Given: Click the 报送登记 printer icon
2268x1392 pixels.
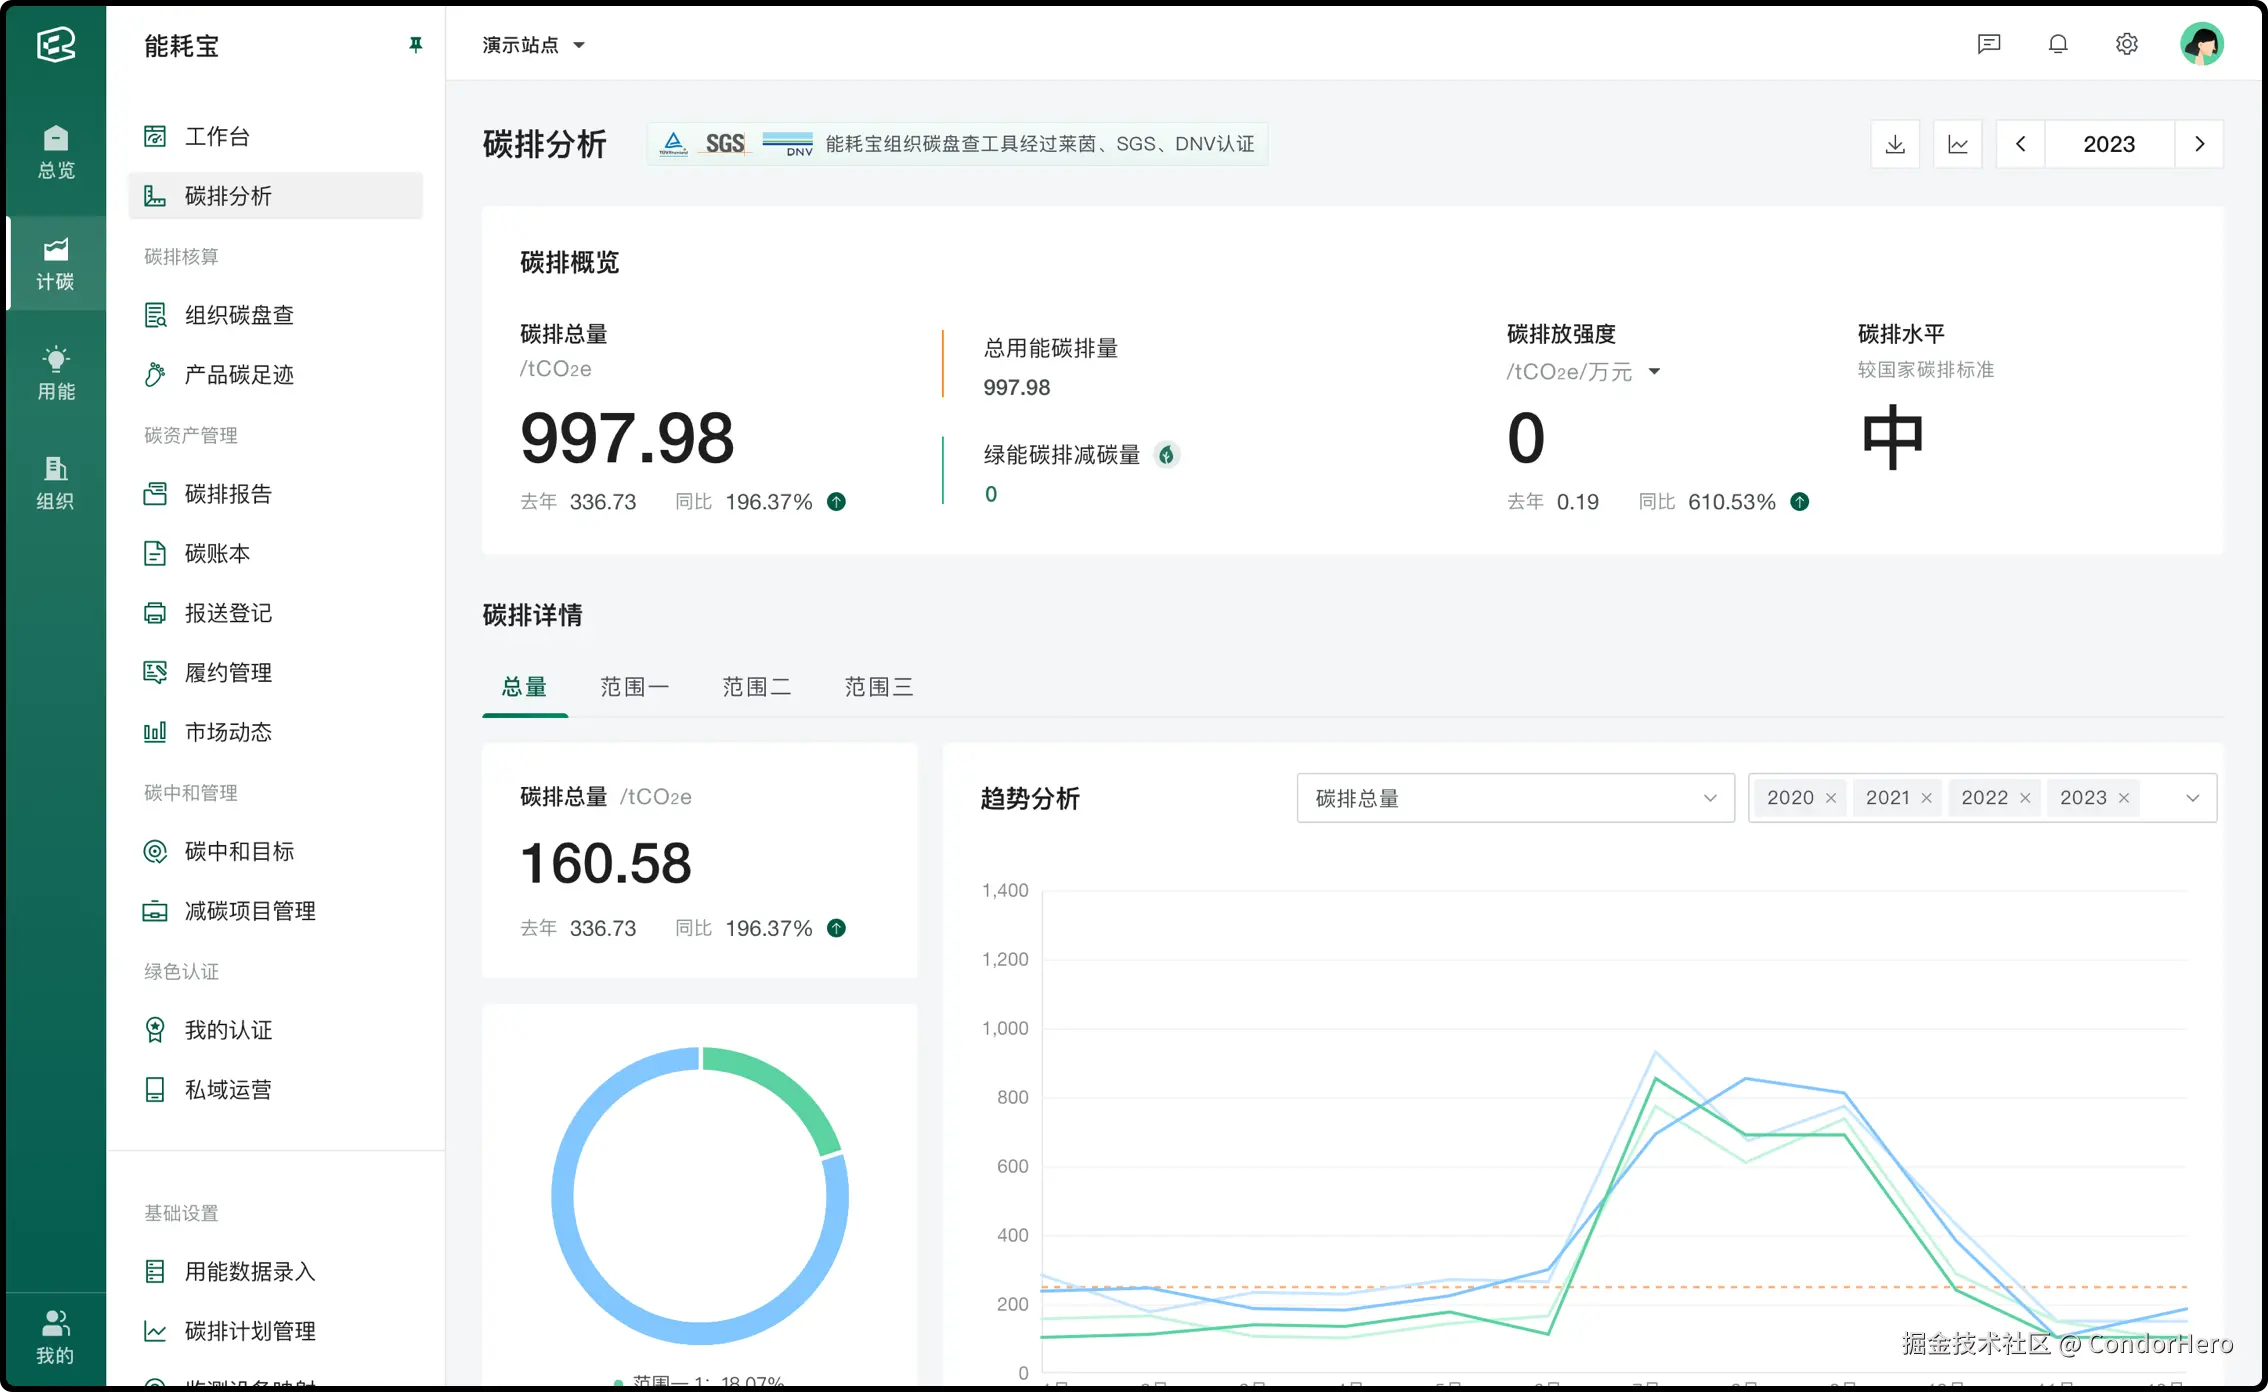Looking at the screenshot, I should click(x=155, y=613).
